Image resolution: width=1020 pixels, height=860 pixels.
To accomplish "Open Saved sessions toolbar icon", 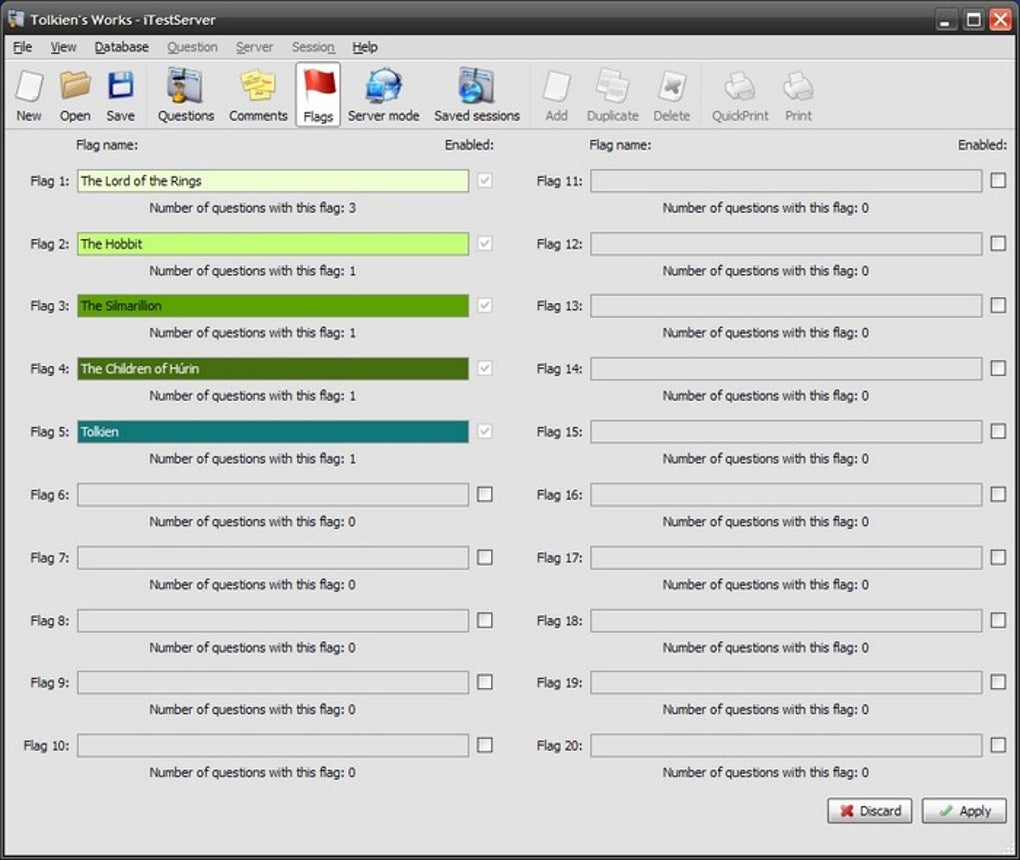I will pyautogui.click(x=477, y=95).
